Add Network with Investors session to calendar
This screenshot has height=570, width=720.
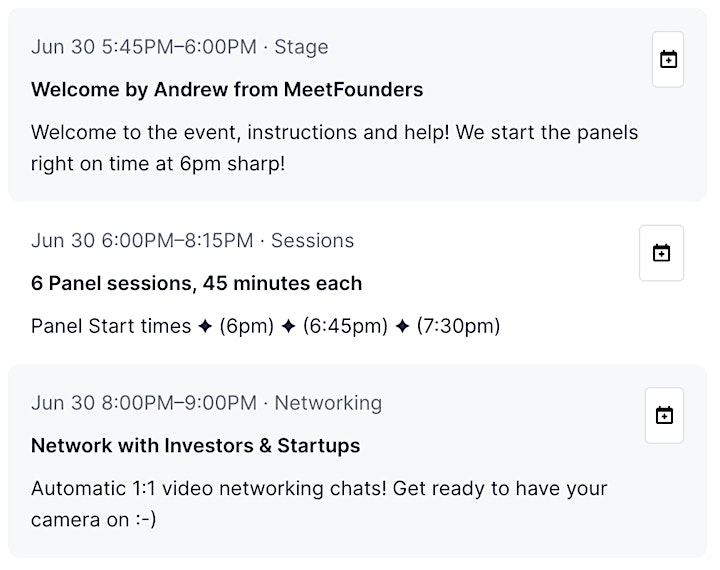click(664, 415)
